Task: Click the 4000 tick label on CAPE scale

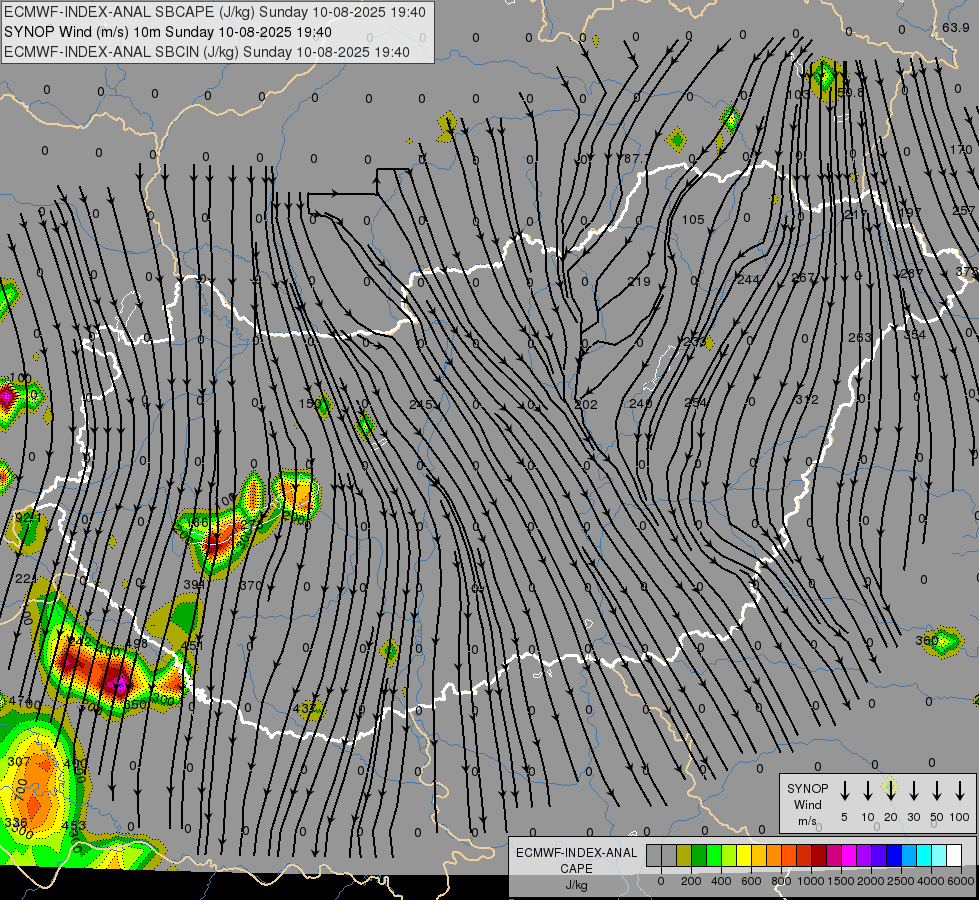Action: click(x=931, y=881)
